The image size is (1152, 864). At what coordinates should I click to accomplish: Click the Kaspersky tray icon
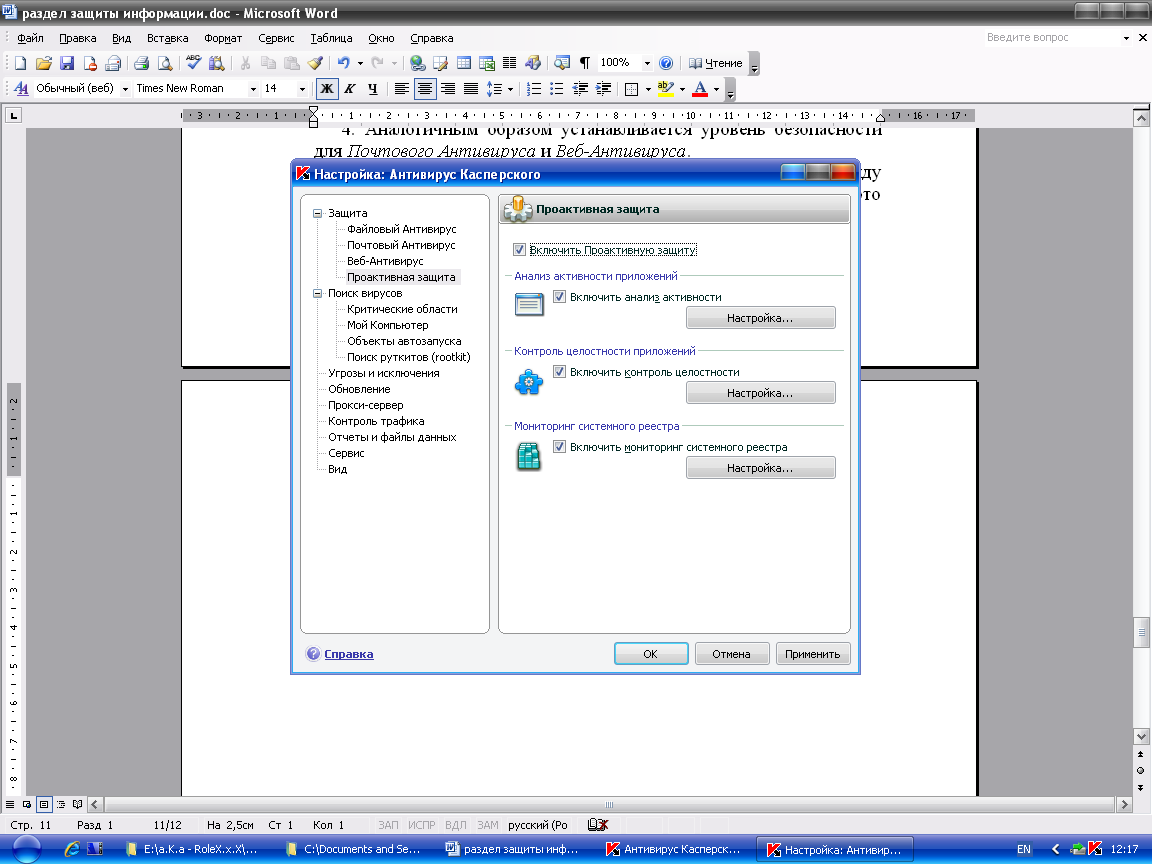(1094, 849)
